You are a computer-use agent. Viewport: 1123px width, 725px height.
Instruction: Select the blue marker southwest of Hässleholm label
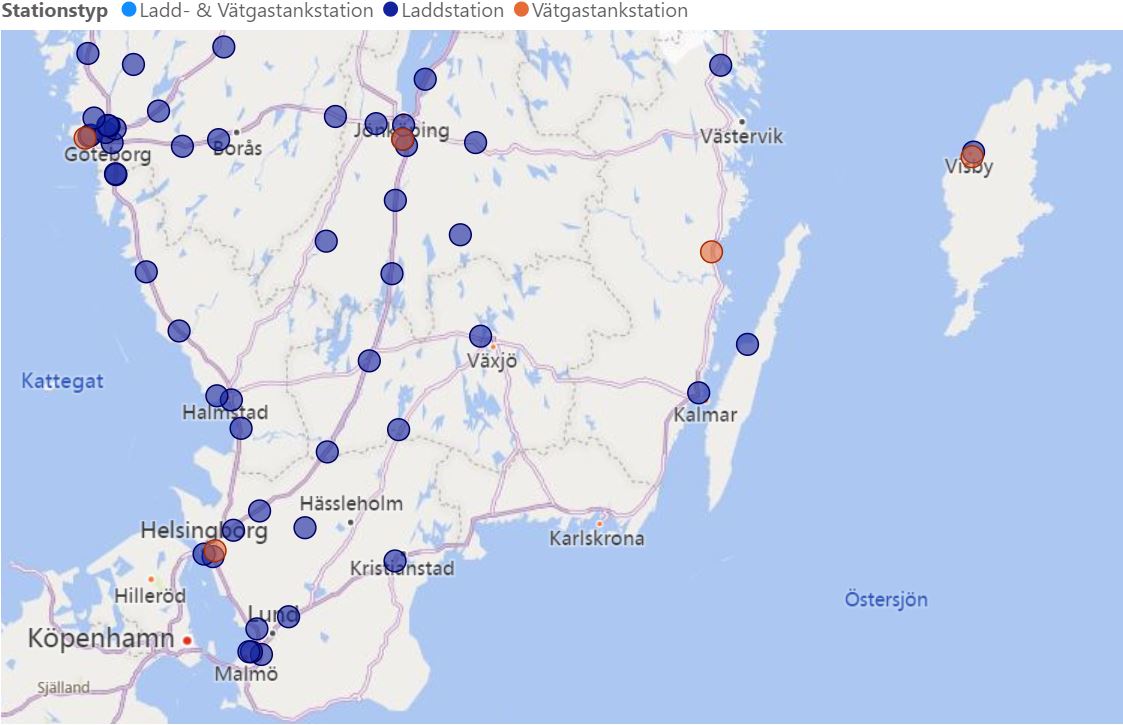[305, 528]
